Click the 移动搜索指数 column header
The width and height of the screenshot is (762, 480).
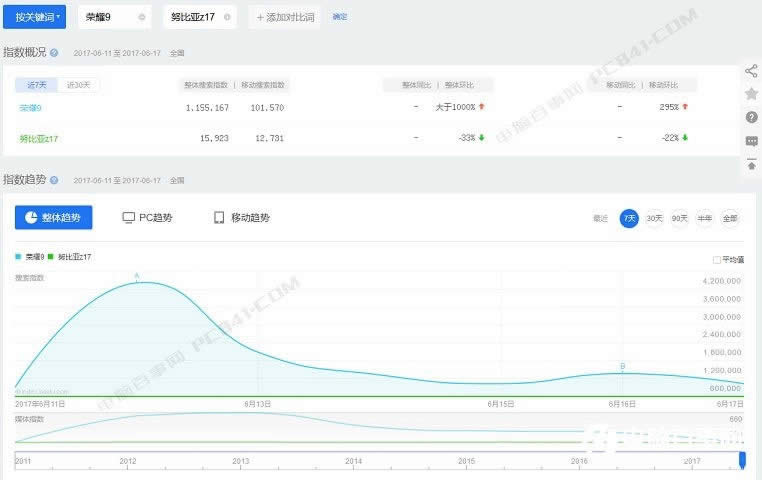click(263, 85)
